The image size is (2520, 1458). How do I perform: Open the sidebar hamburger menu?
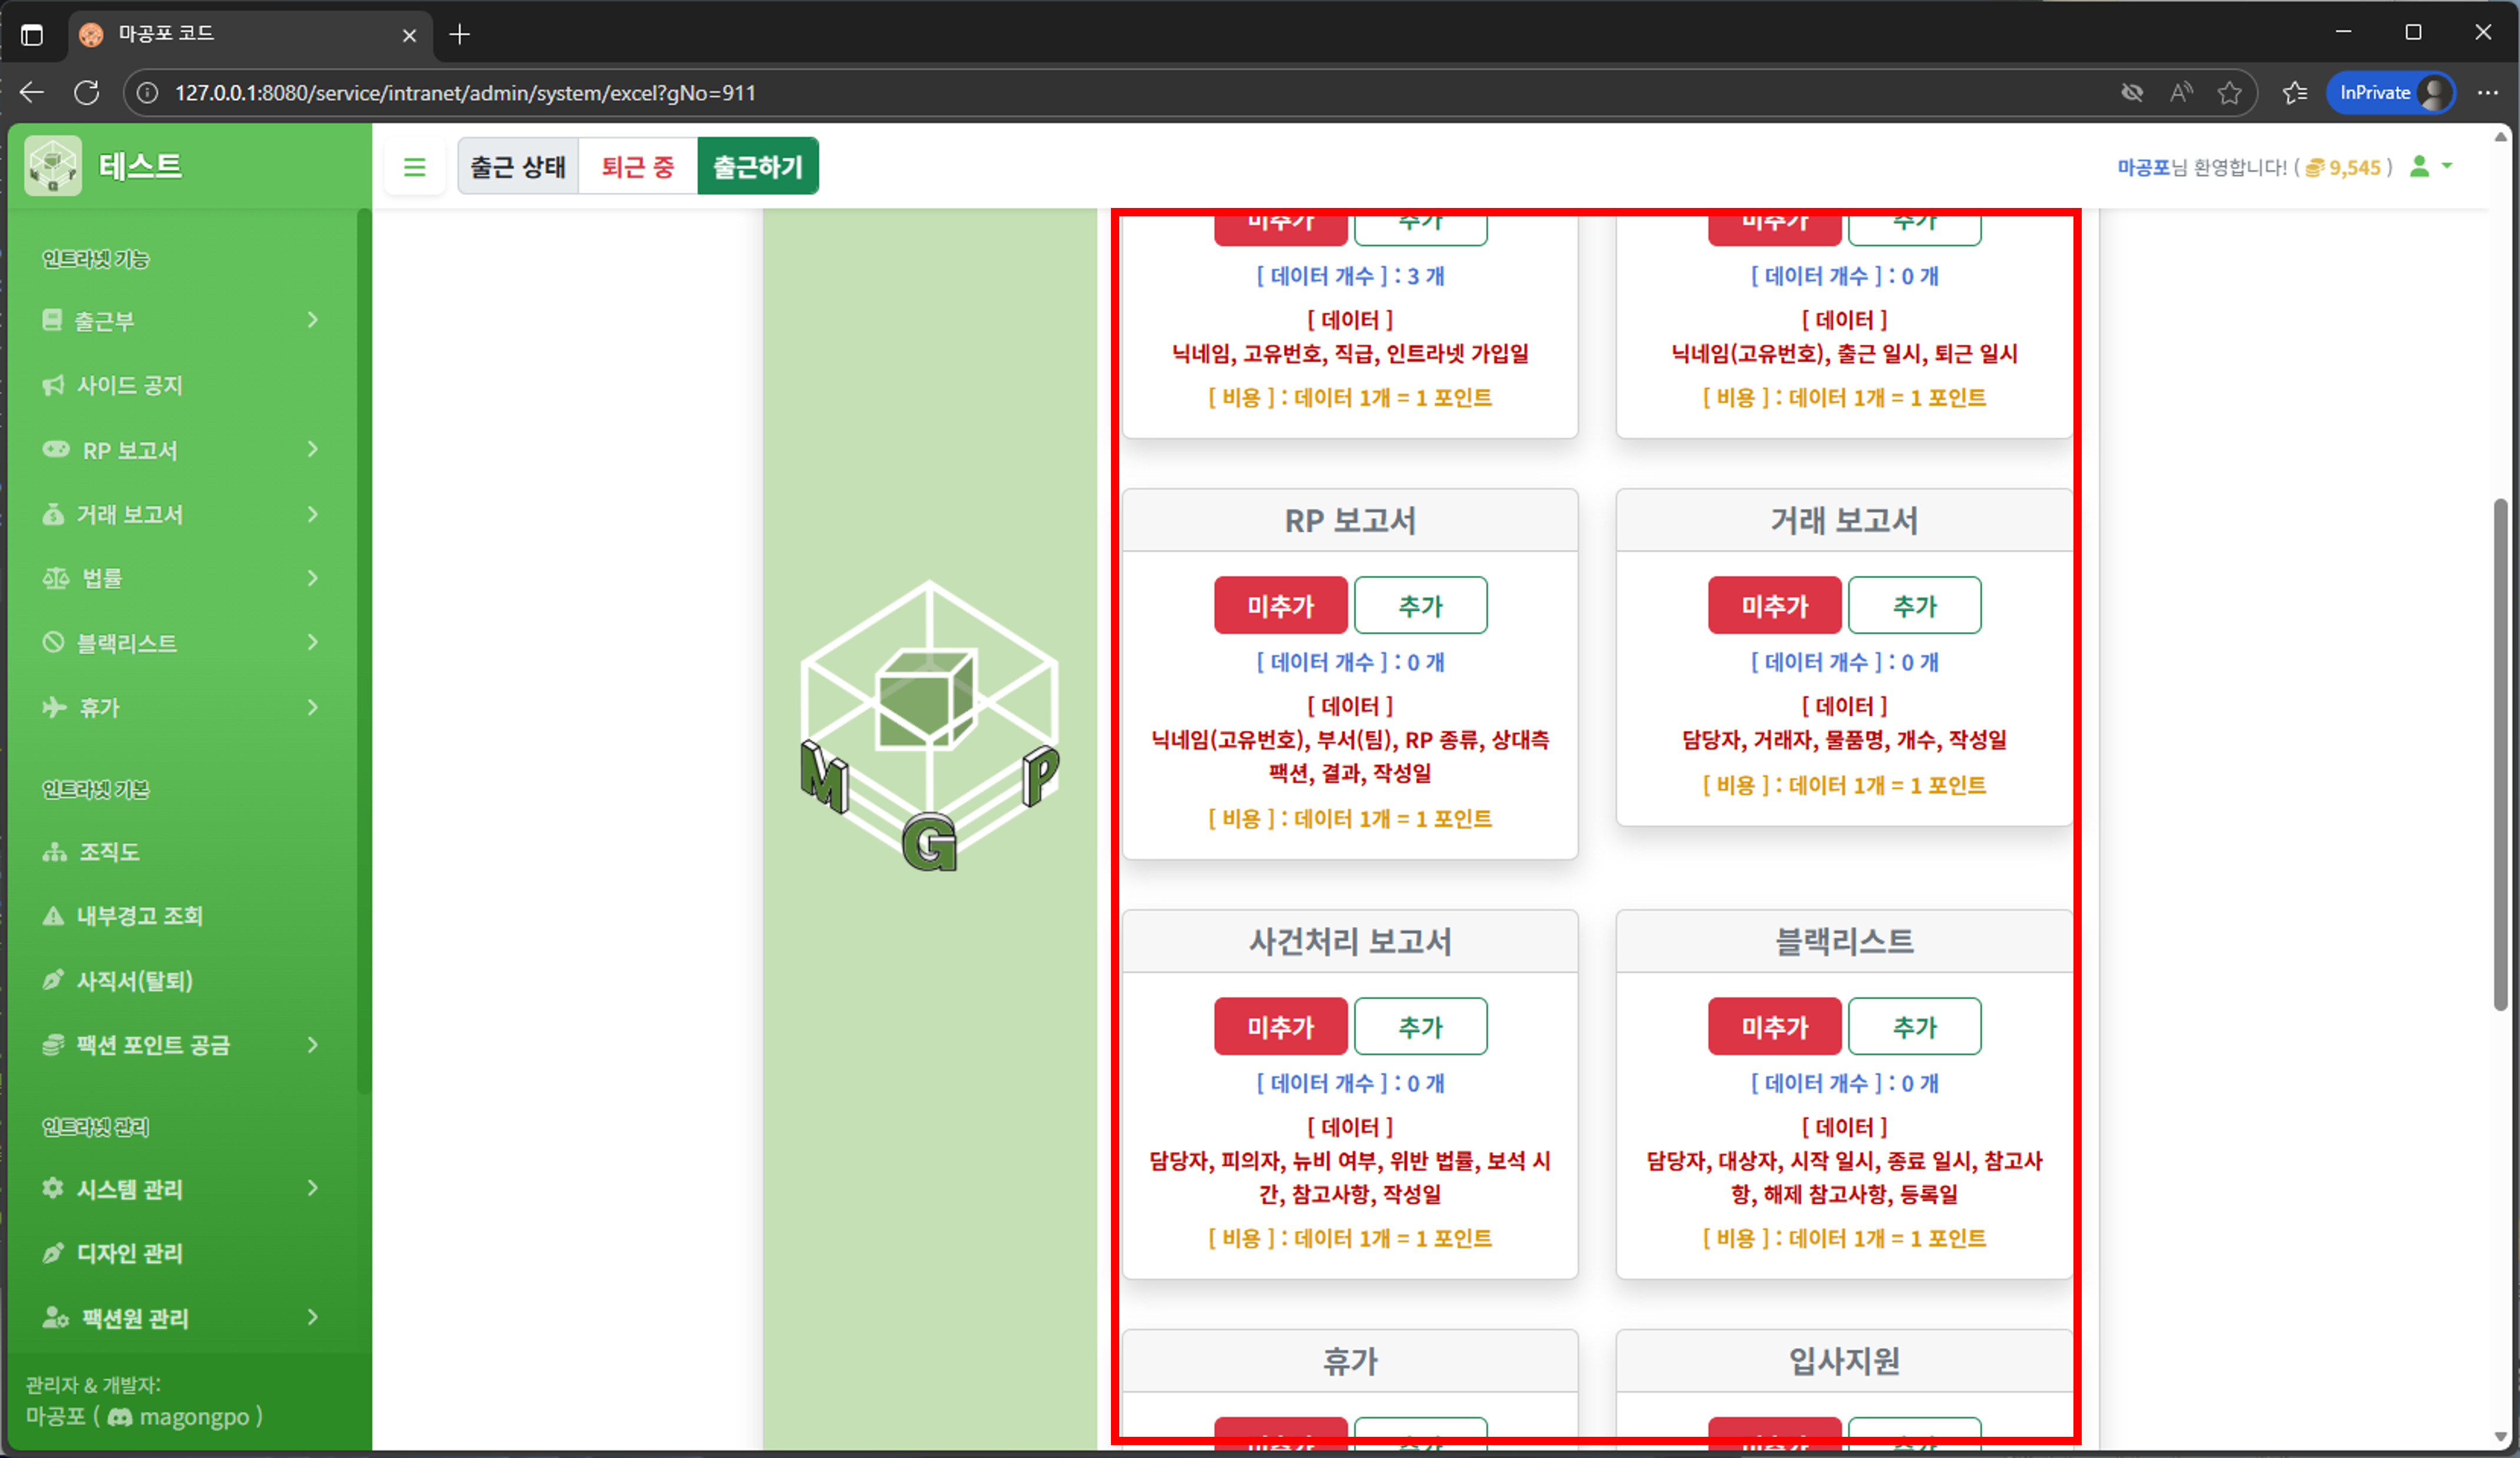415,166
